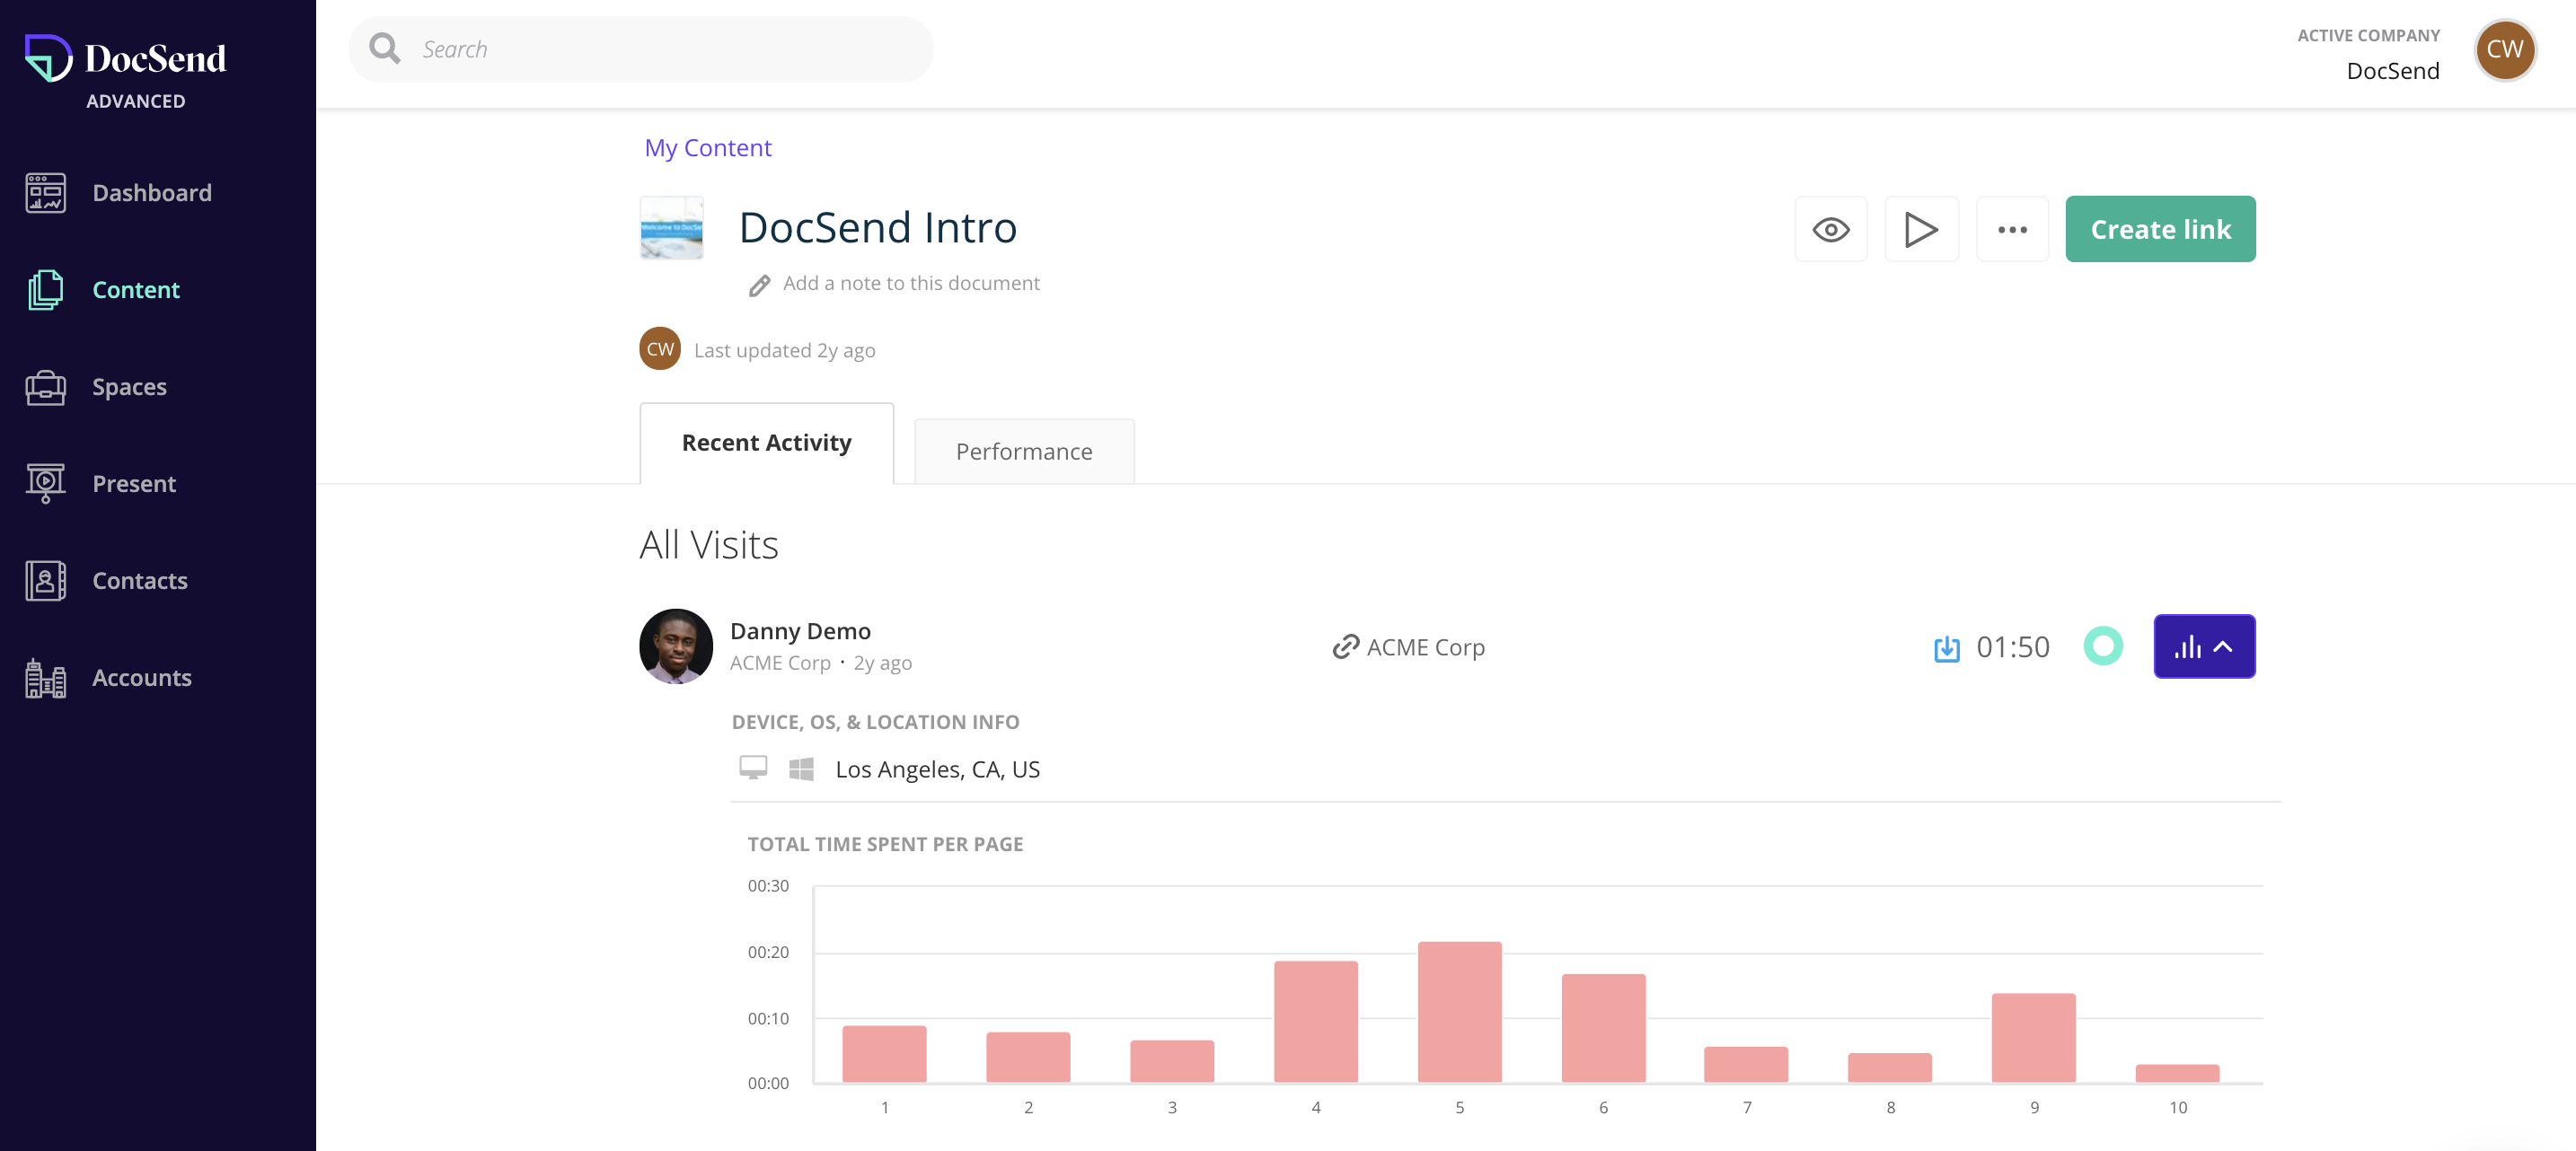
Task: Start presenting with the play icon
Action: tap(1921, 229)
